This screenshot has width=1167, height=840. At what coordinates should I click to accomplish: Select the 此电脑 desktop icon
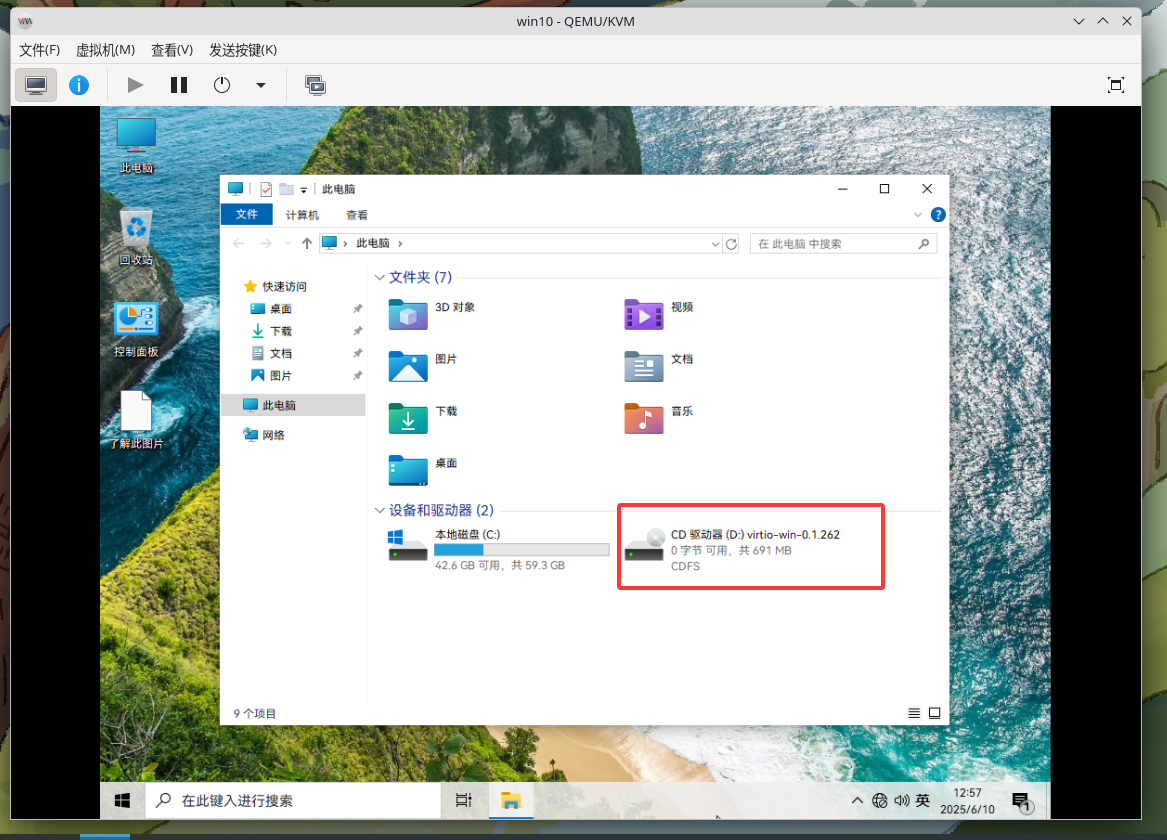[136, 145]
